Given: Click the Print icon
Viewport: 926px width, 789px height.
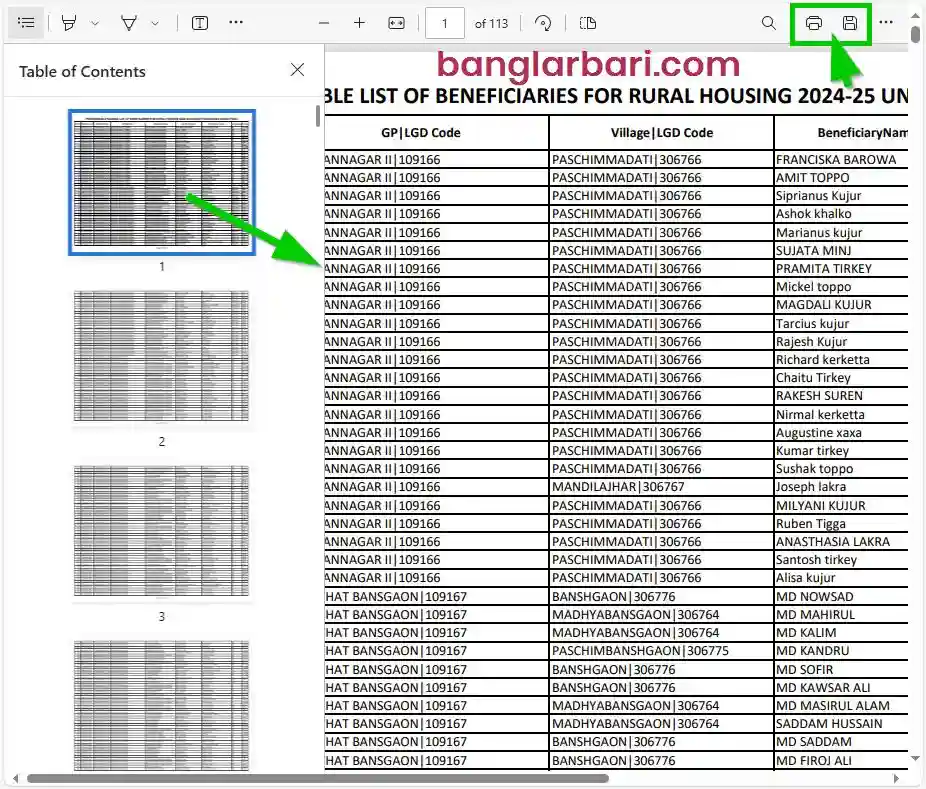Looking at the screenshot, I should [x=813, y=22].
